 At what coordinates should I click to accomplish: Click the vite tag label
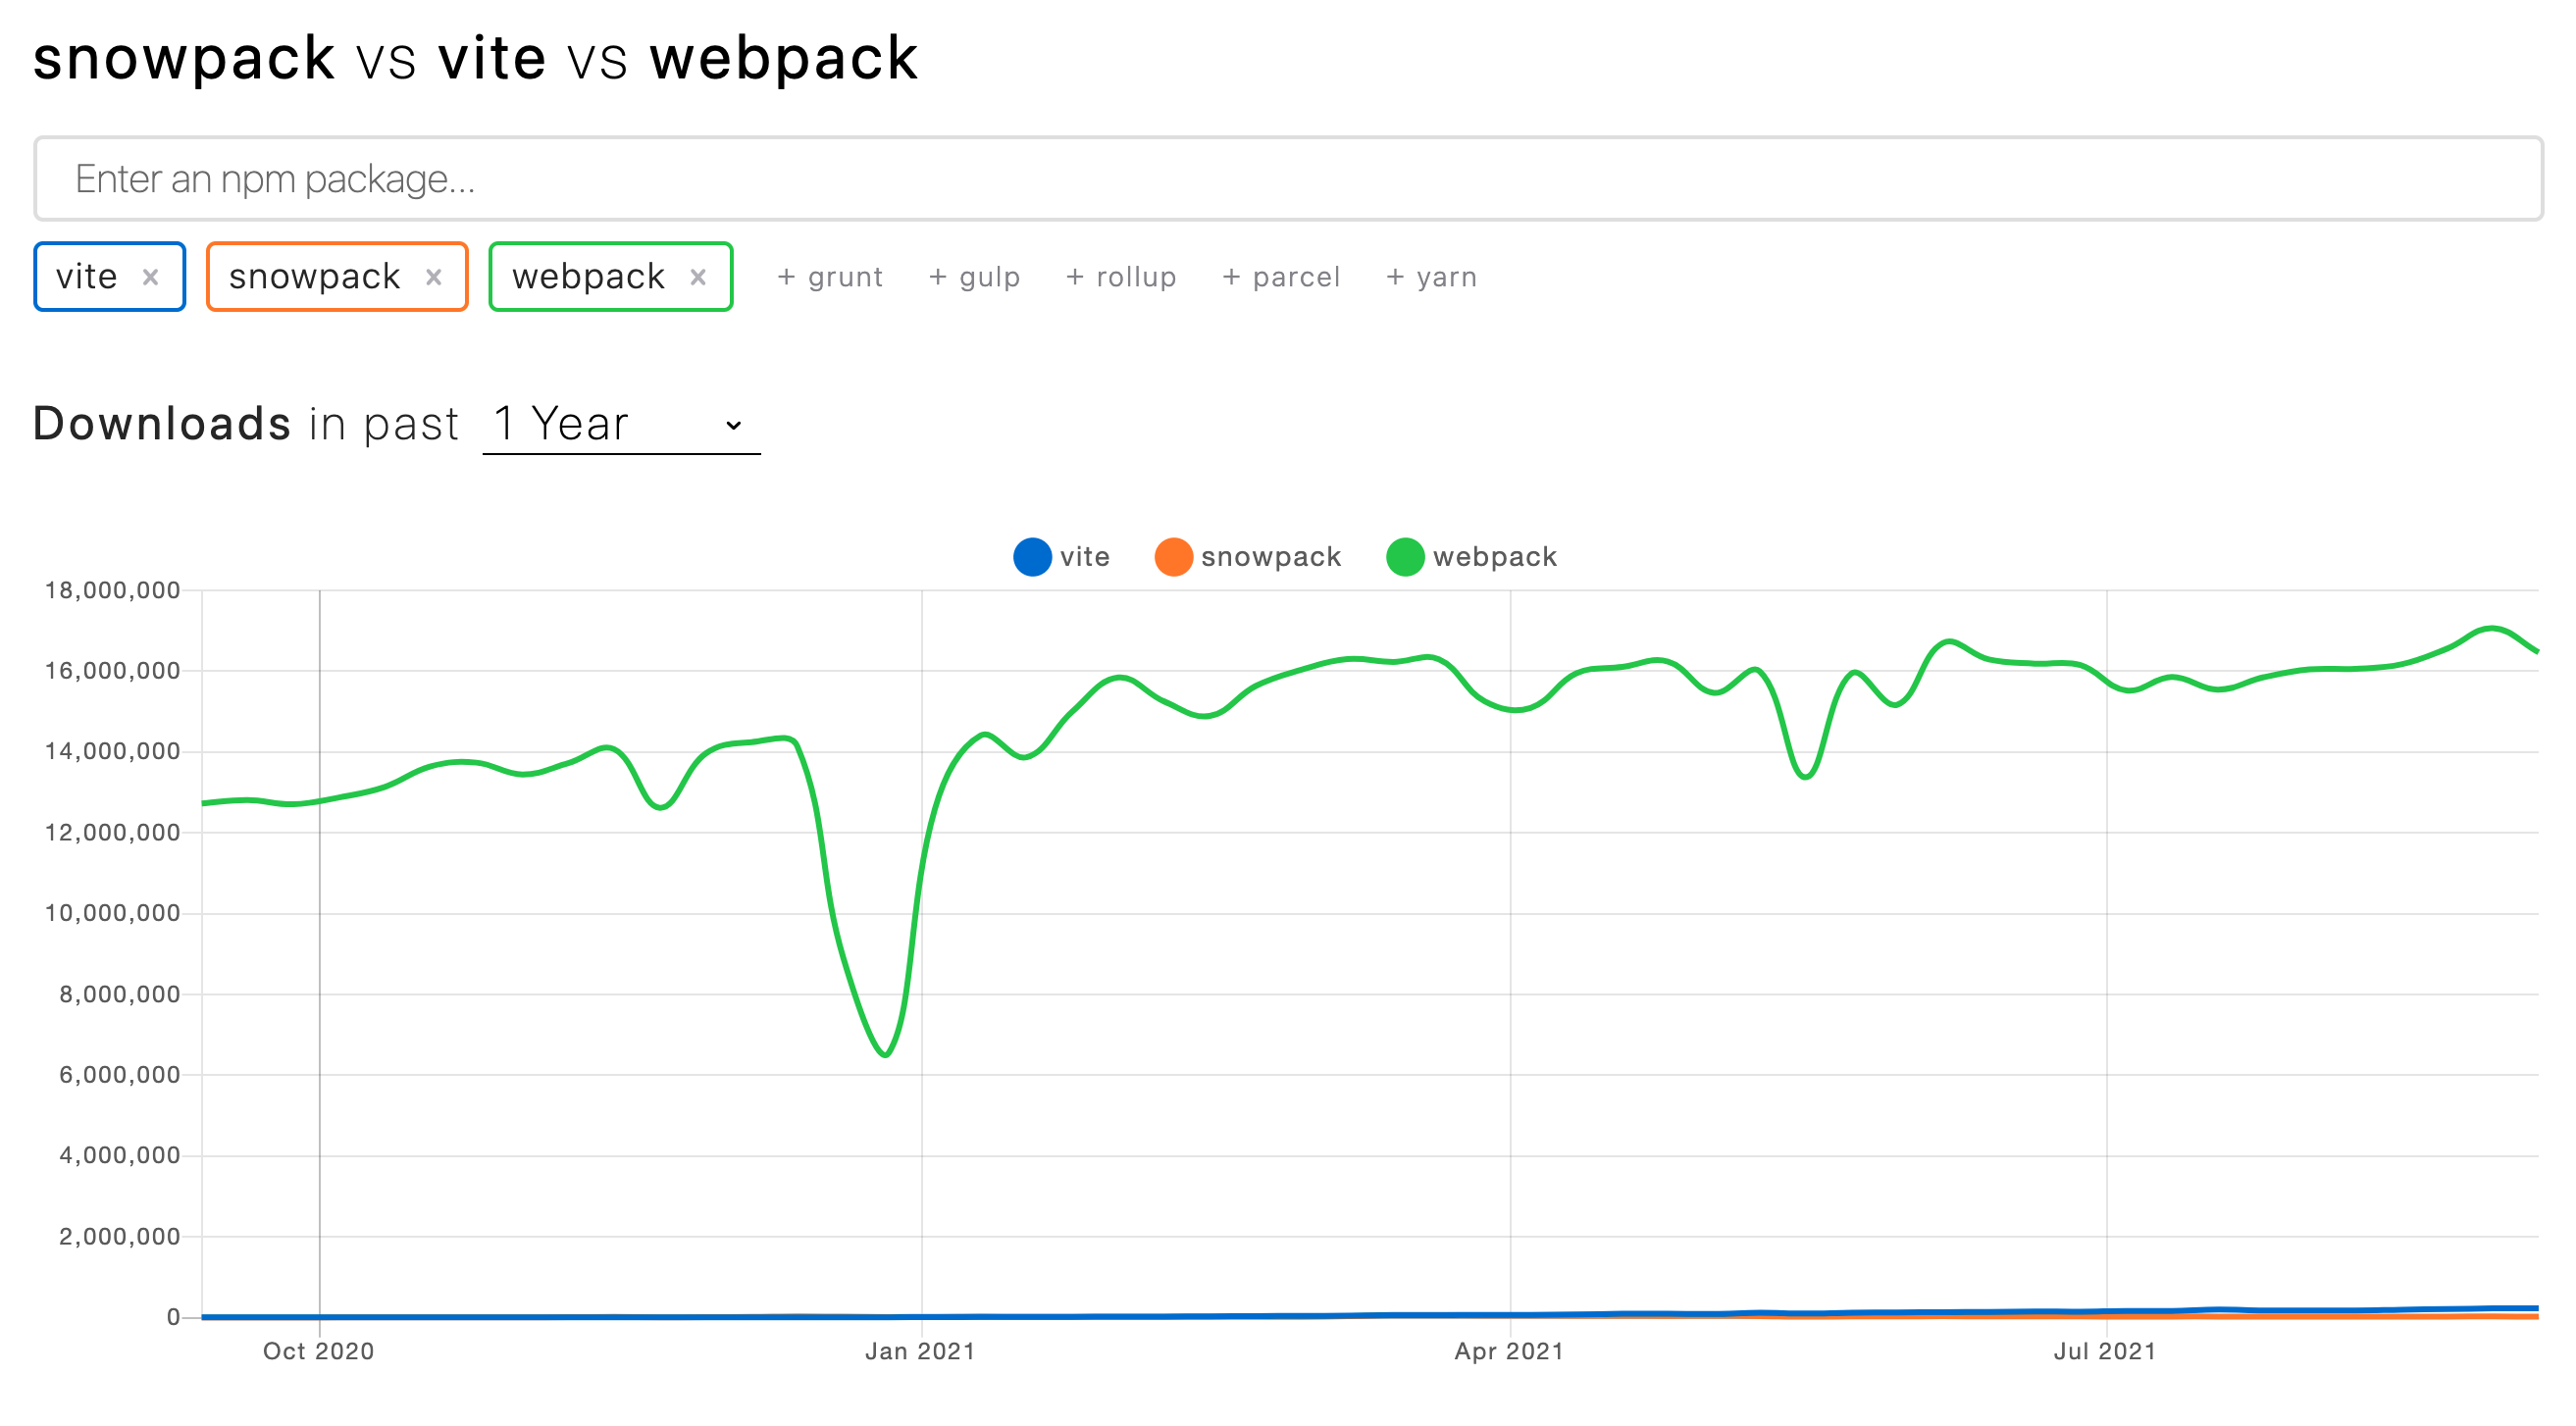(x=87, y=277)
